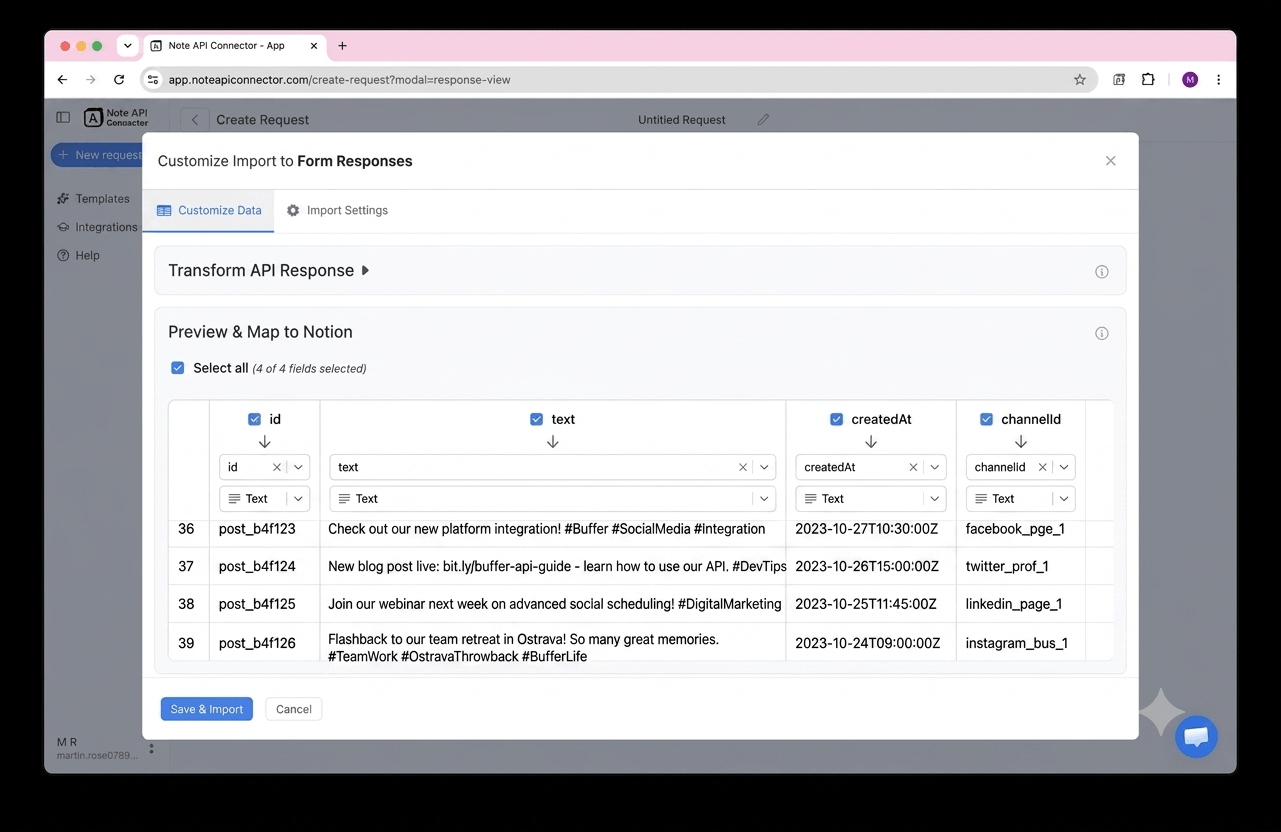The image size is (1281, 832).
Task: Uncheck the channelId field checkbox
Action: pyautogui.click(x=986, y=420)
